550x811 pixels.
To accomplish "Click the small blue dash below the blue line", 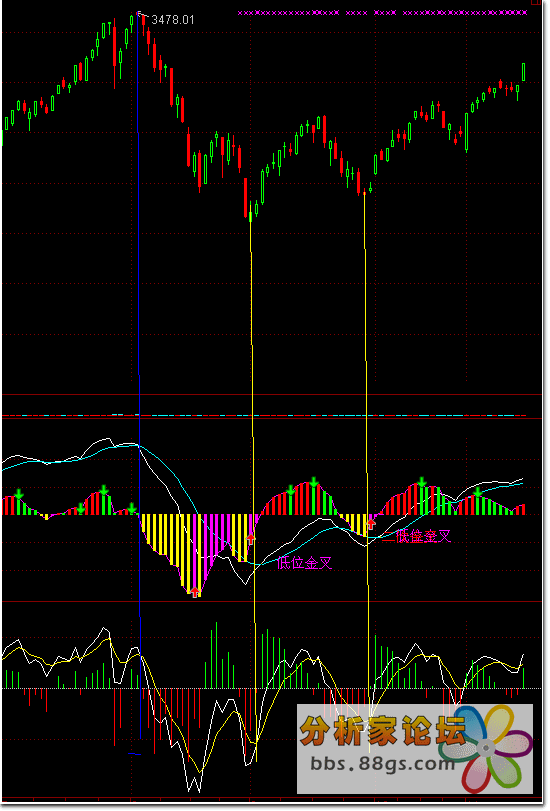I will click(134, 754).
